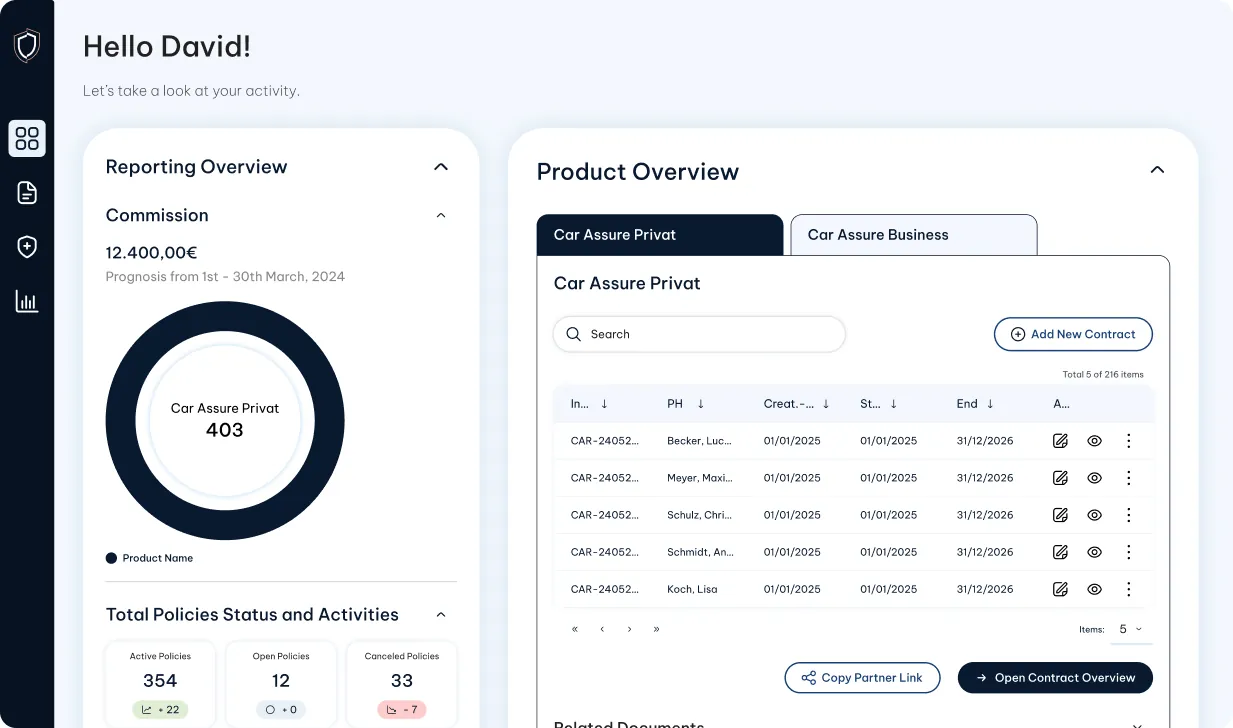Click the "Car Assure Privat 403" chart center
1233x728 pixels.
(x=225, y=420)
